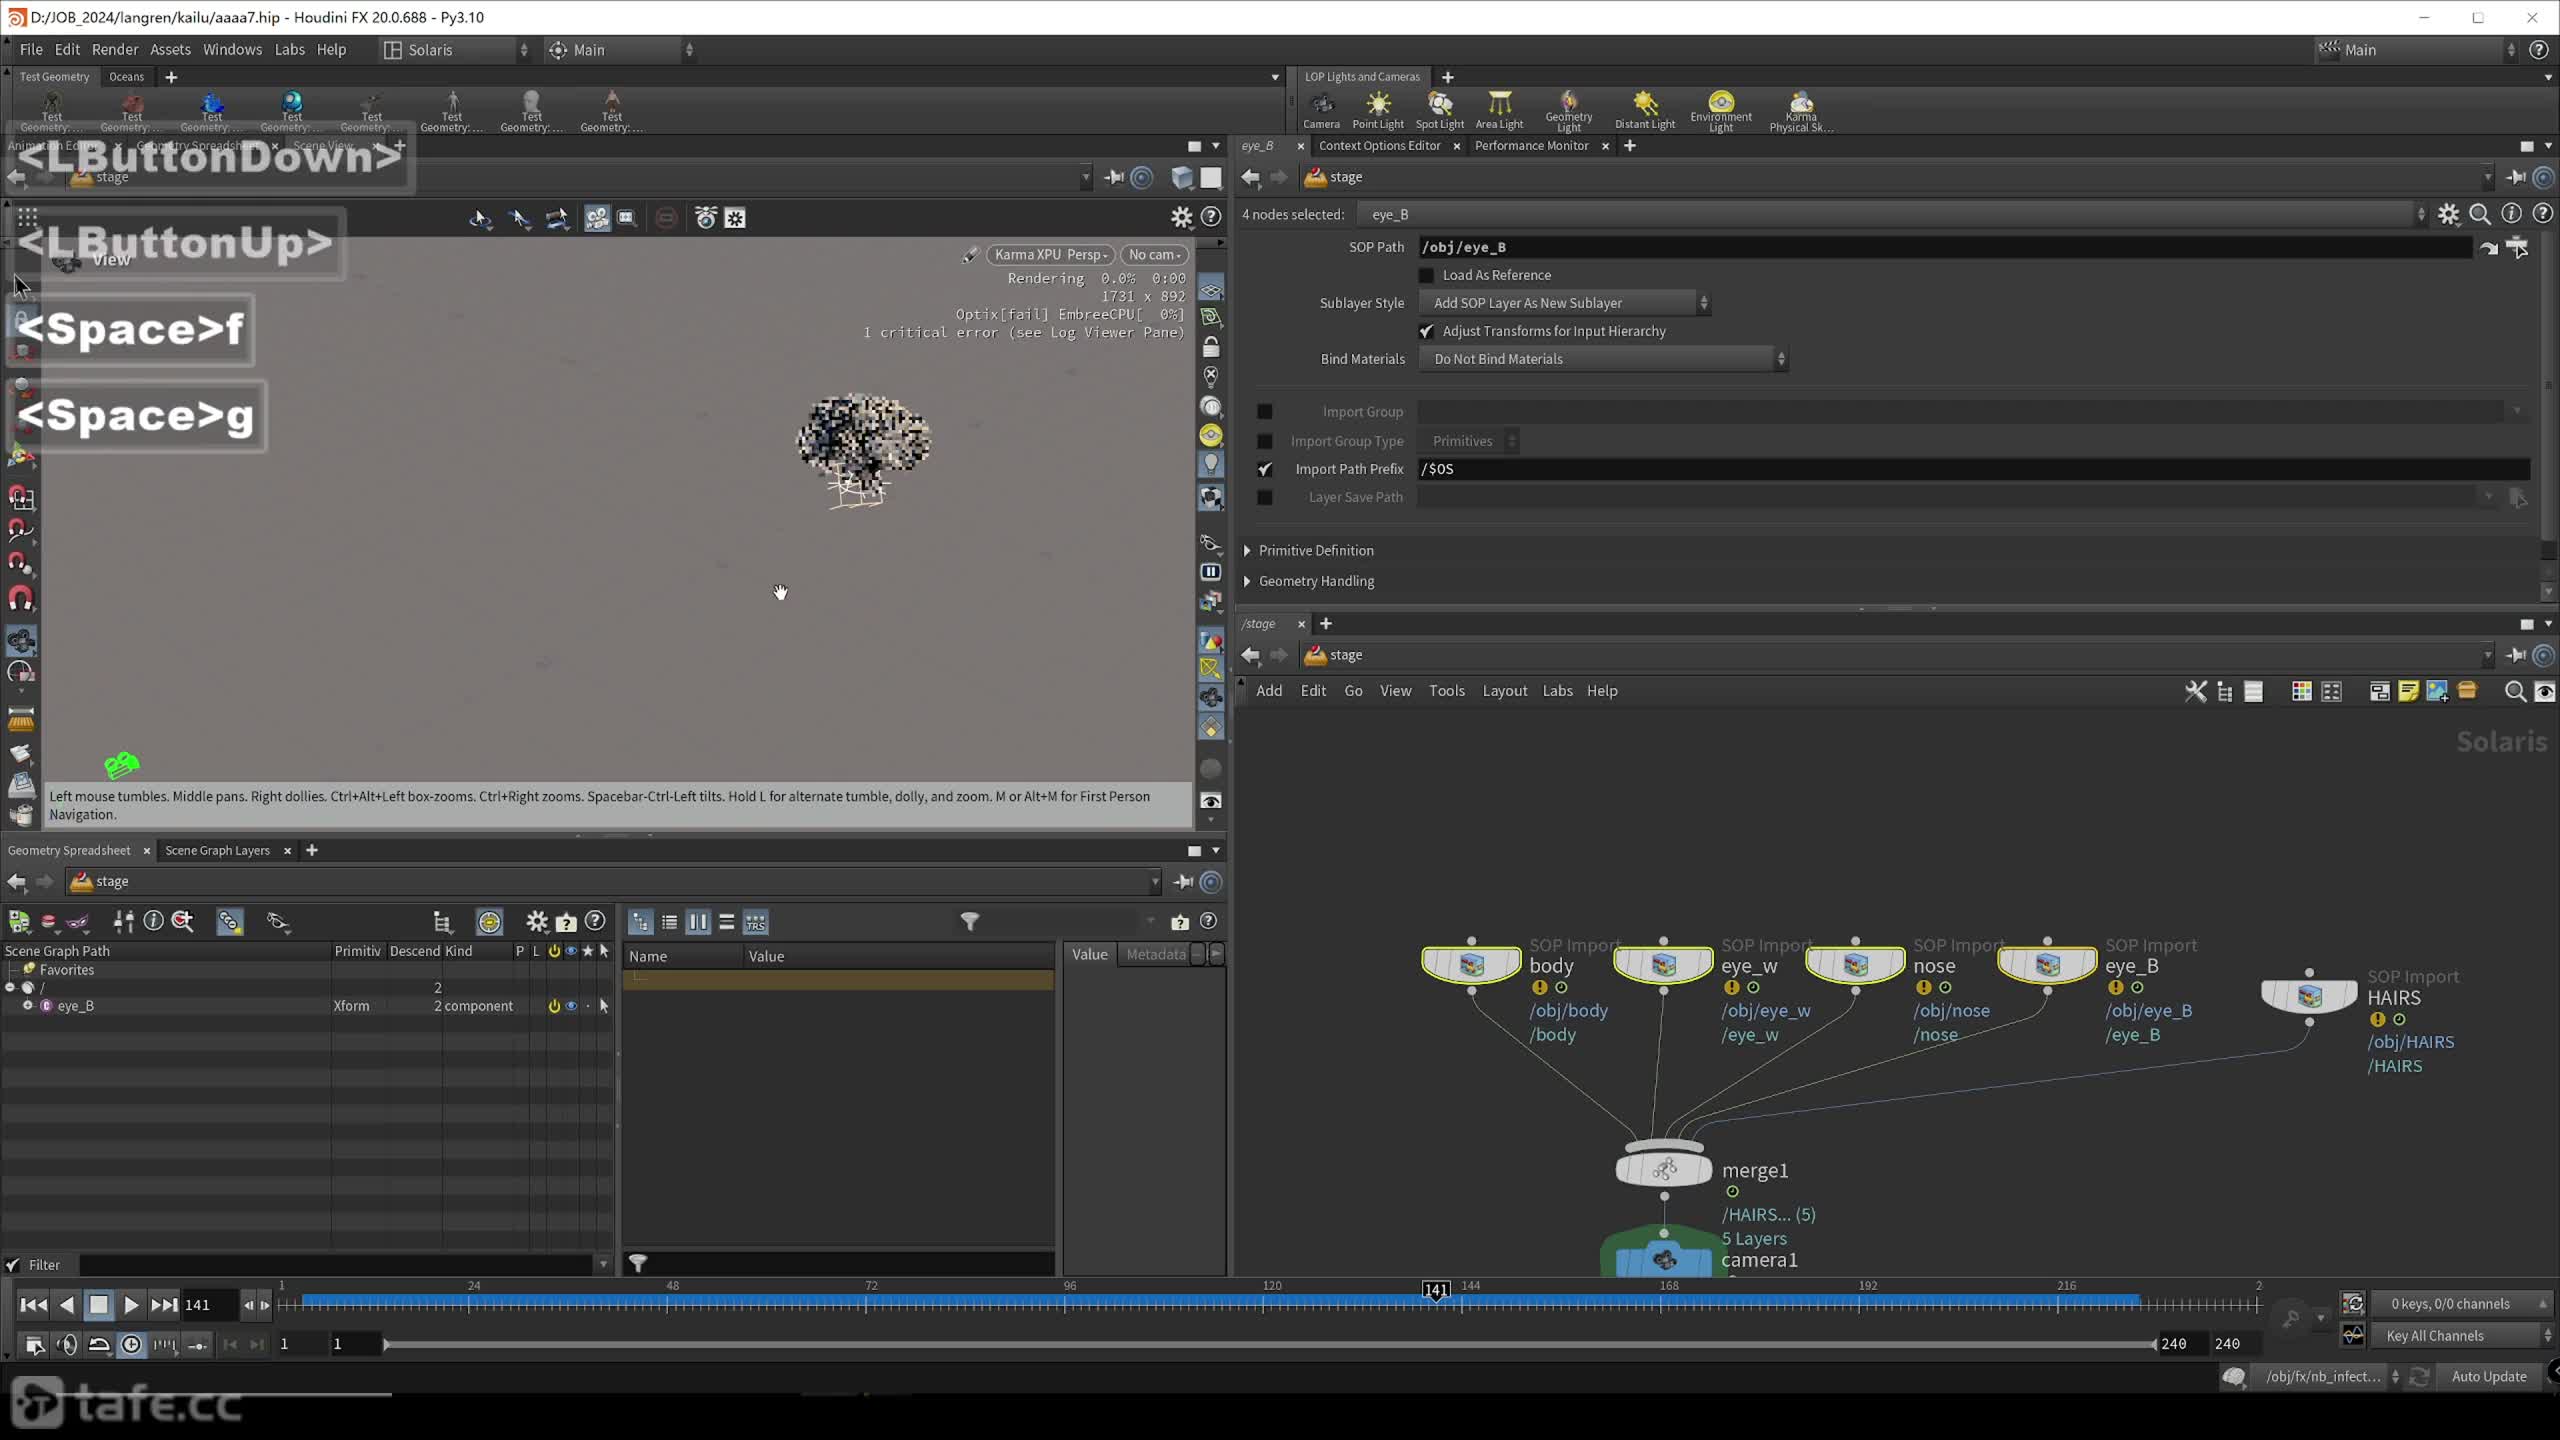Open the Sublayer Style dropdown

coord(1565,303)
